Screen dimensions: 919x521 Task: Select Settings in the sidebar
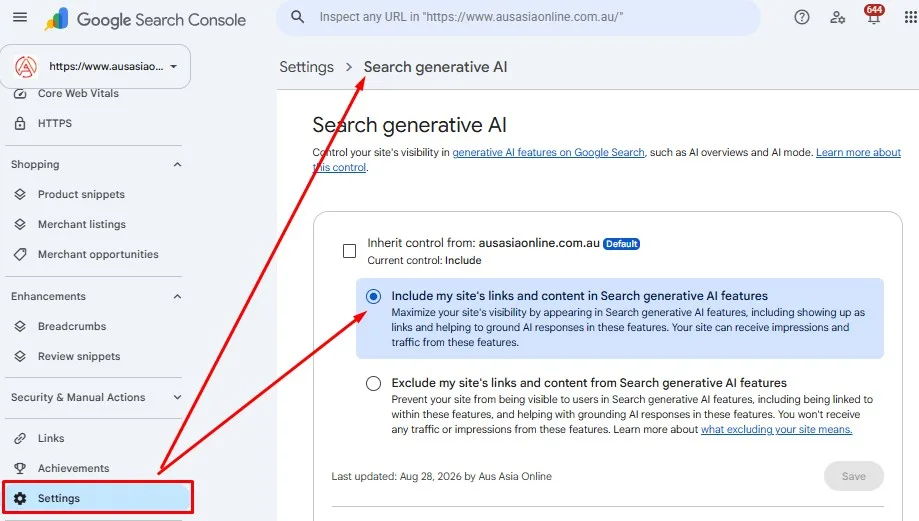click(x=97, y=498)
